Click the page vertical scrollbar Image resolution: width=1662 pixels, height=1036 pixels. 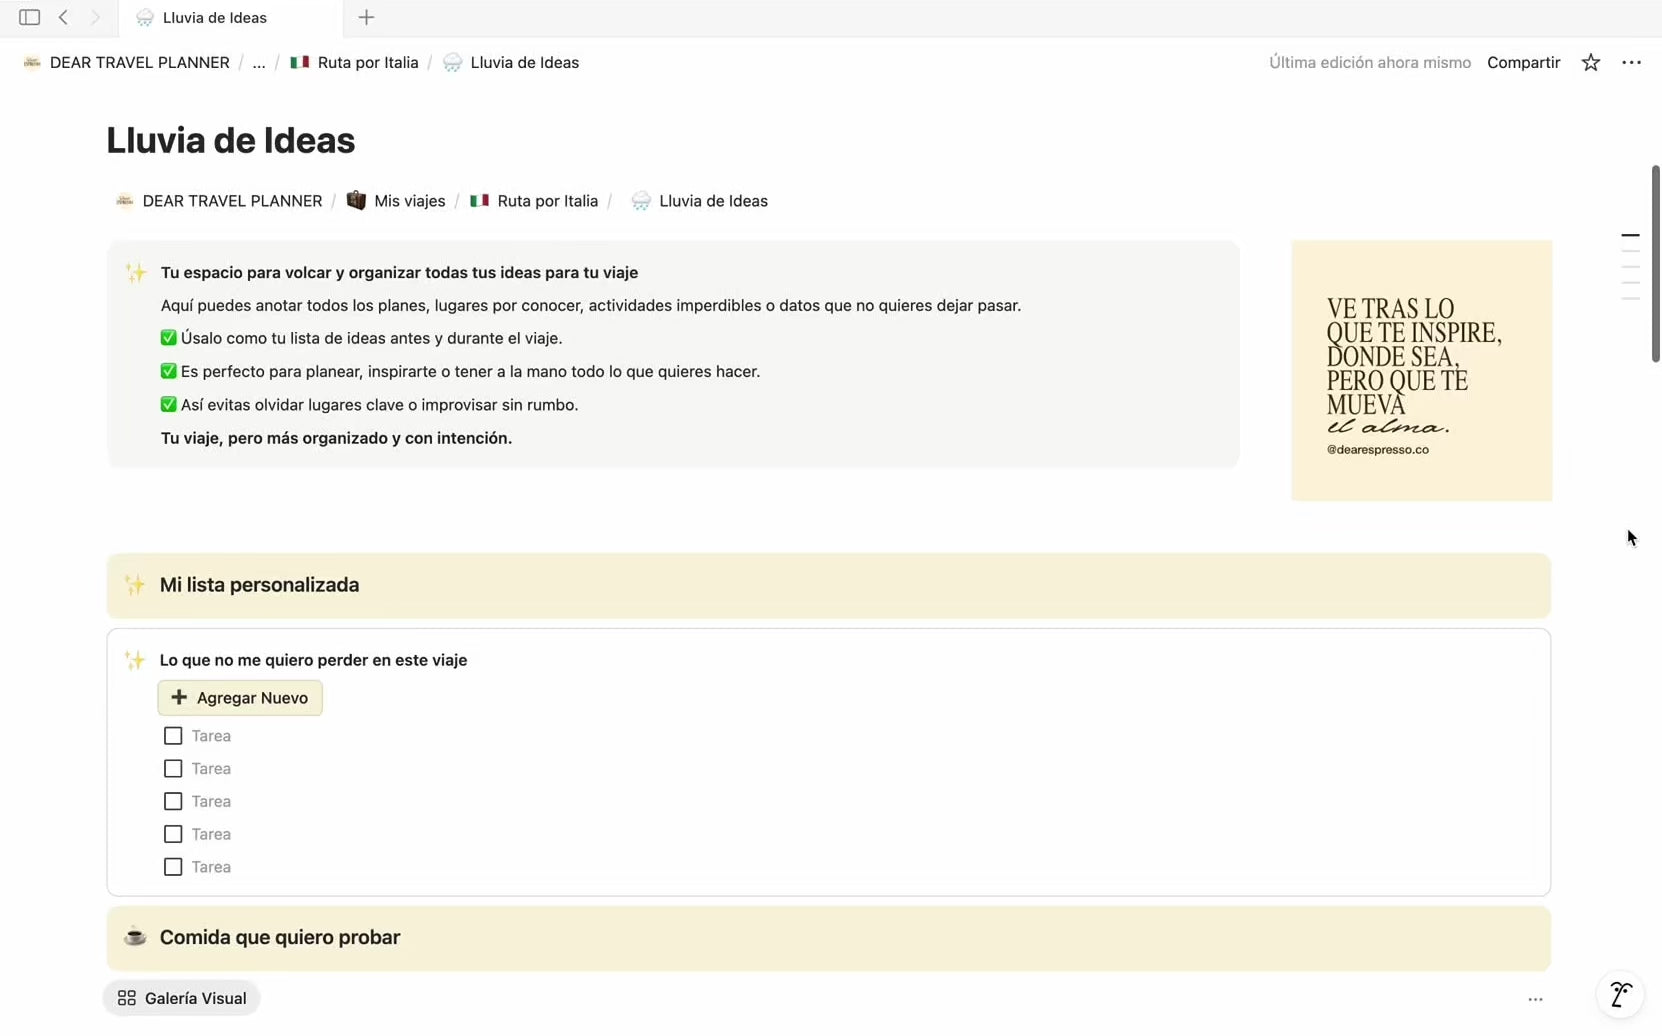pyautogui.click(x=1655, y=265)
